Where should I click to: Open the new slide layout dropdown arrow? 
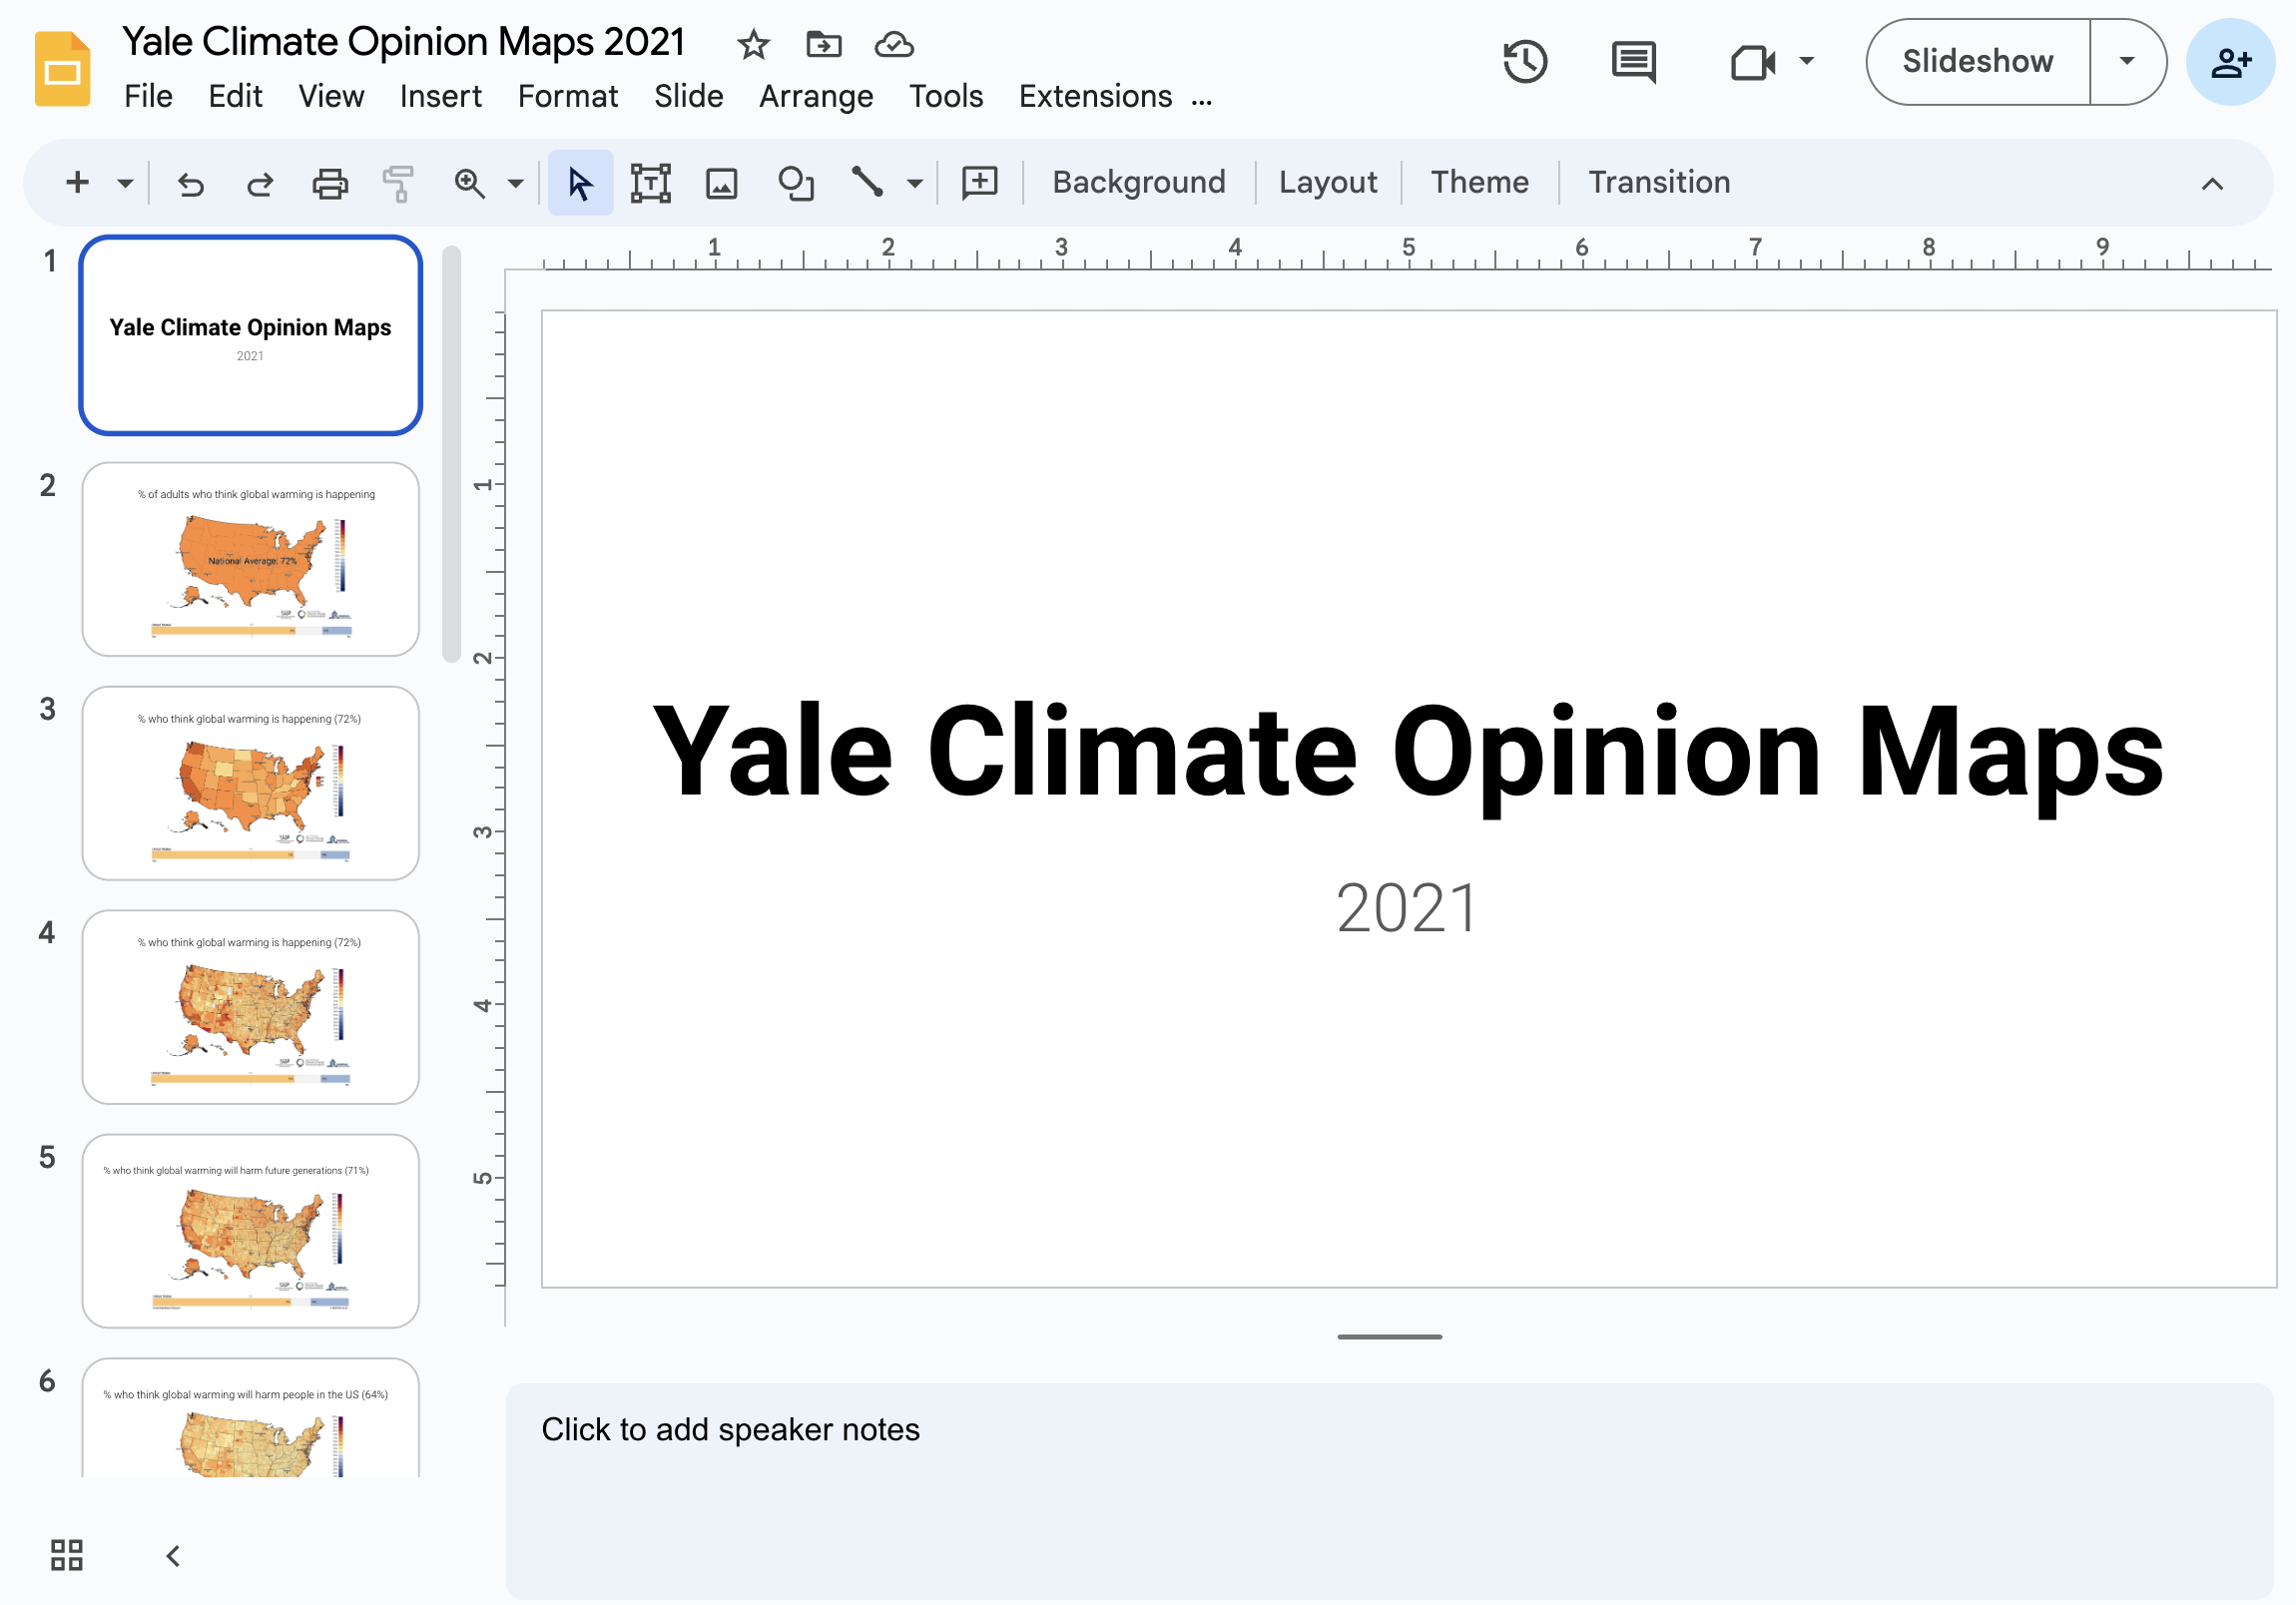(x=125, y=183)
